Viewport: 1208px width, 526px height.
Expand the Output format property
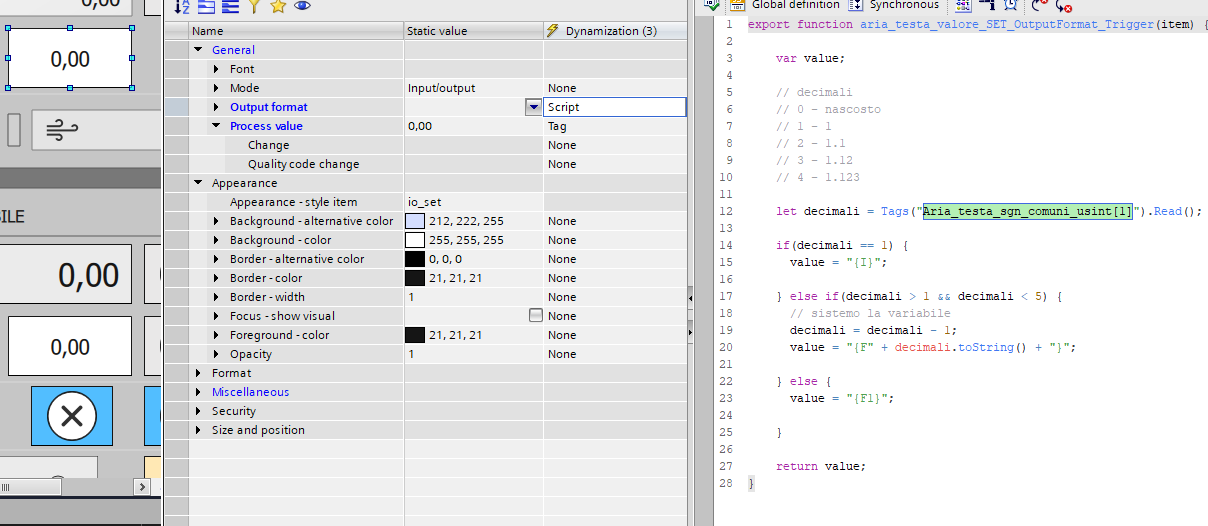point(217,107)
